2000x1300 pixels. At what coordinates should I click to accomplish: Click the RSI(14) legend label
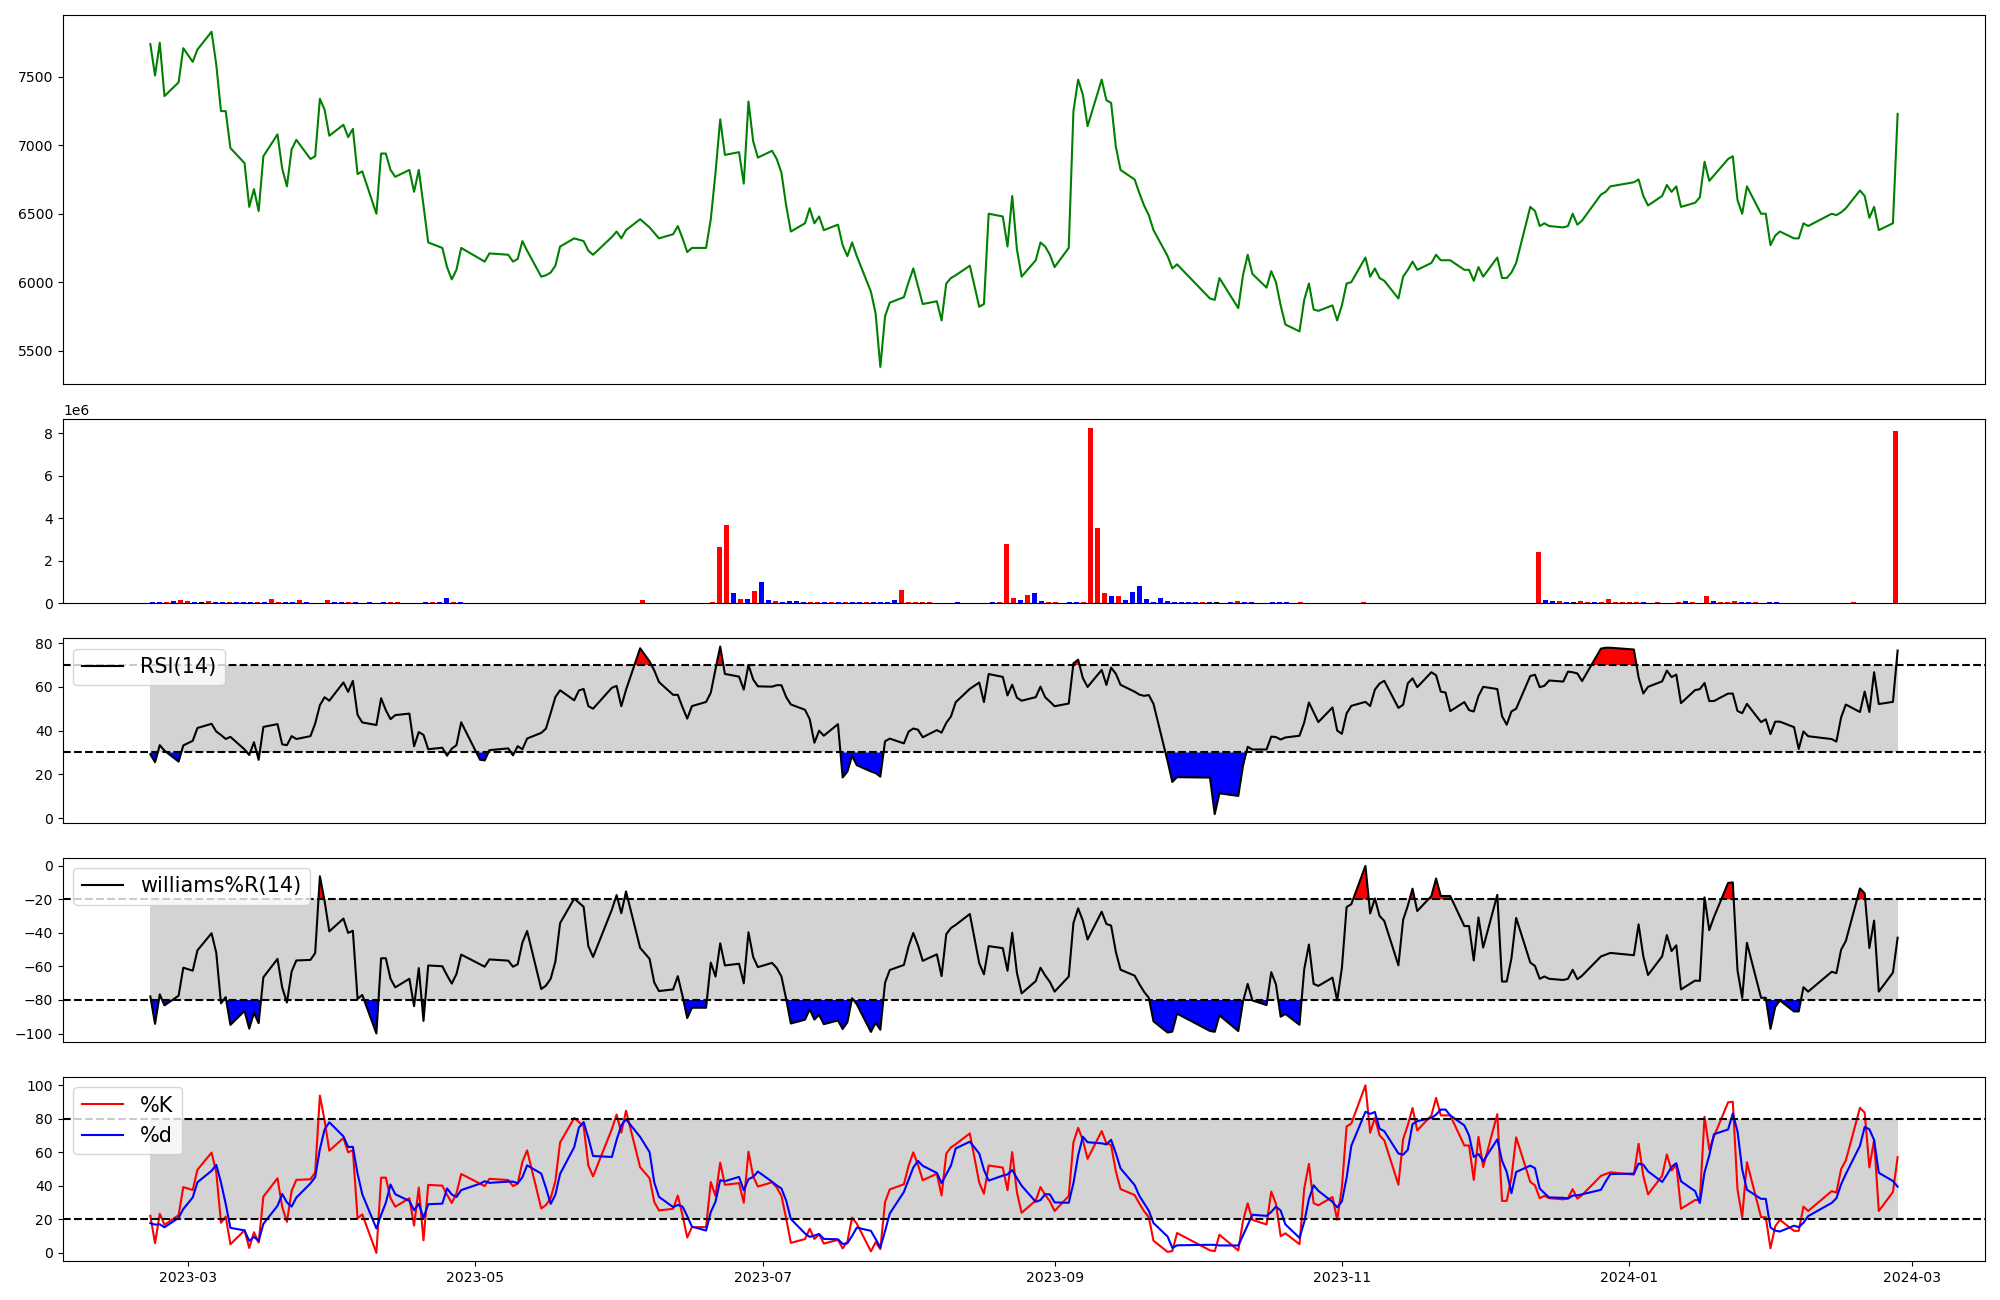(177, 666)
